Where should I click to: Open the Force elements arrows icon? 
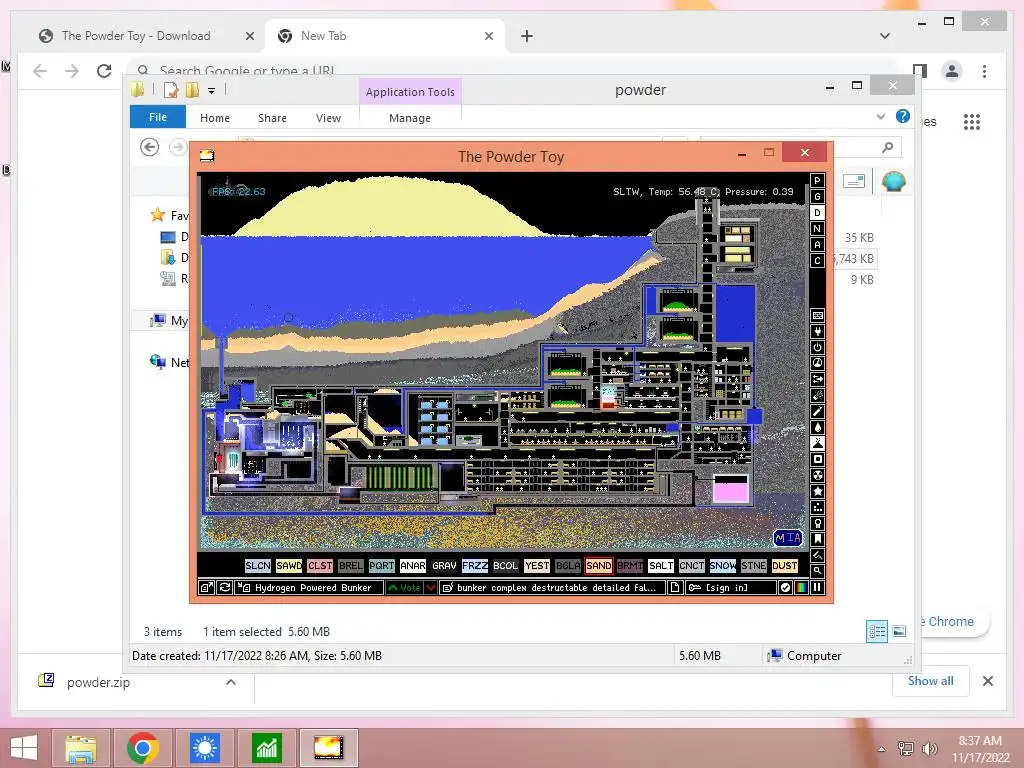[x=817, y=379]
